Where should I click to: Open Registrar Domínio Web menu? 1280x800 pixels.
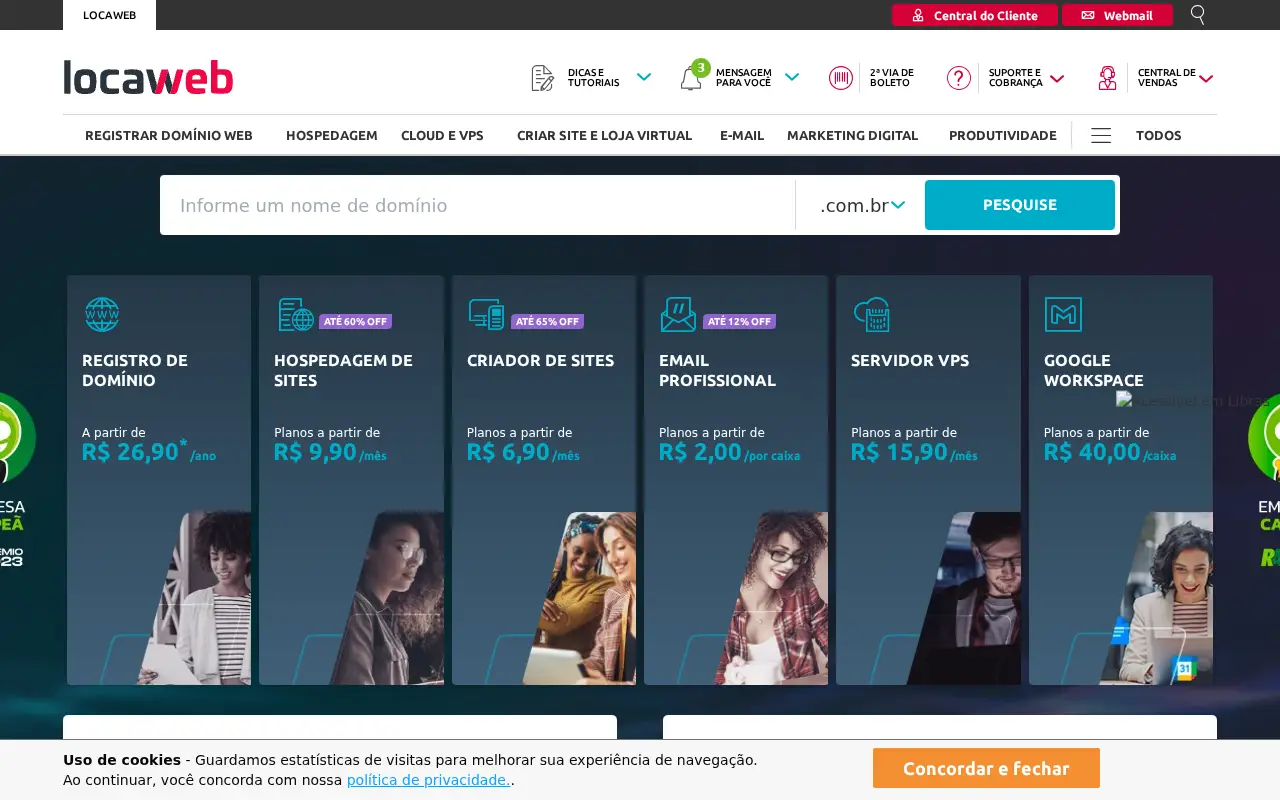[169, 135]
